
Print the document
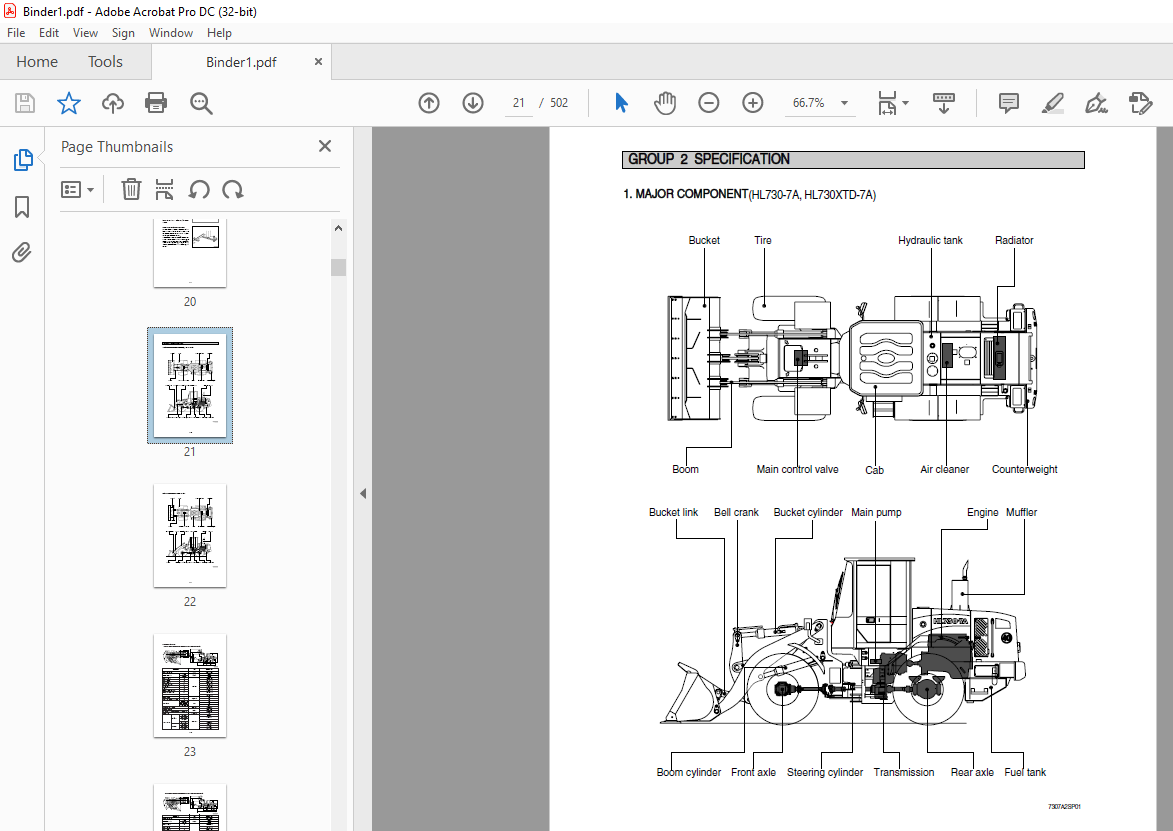(156, 102)
